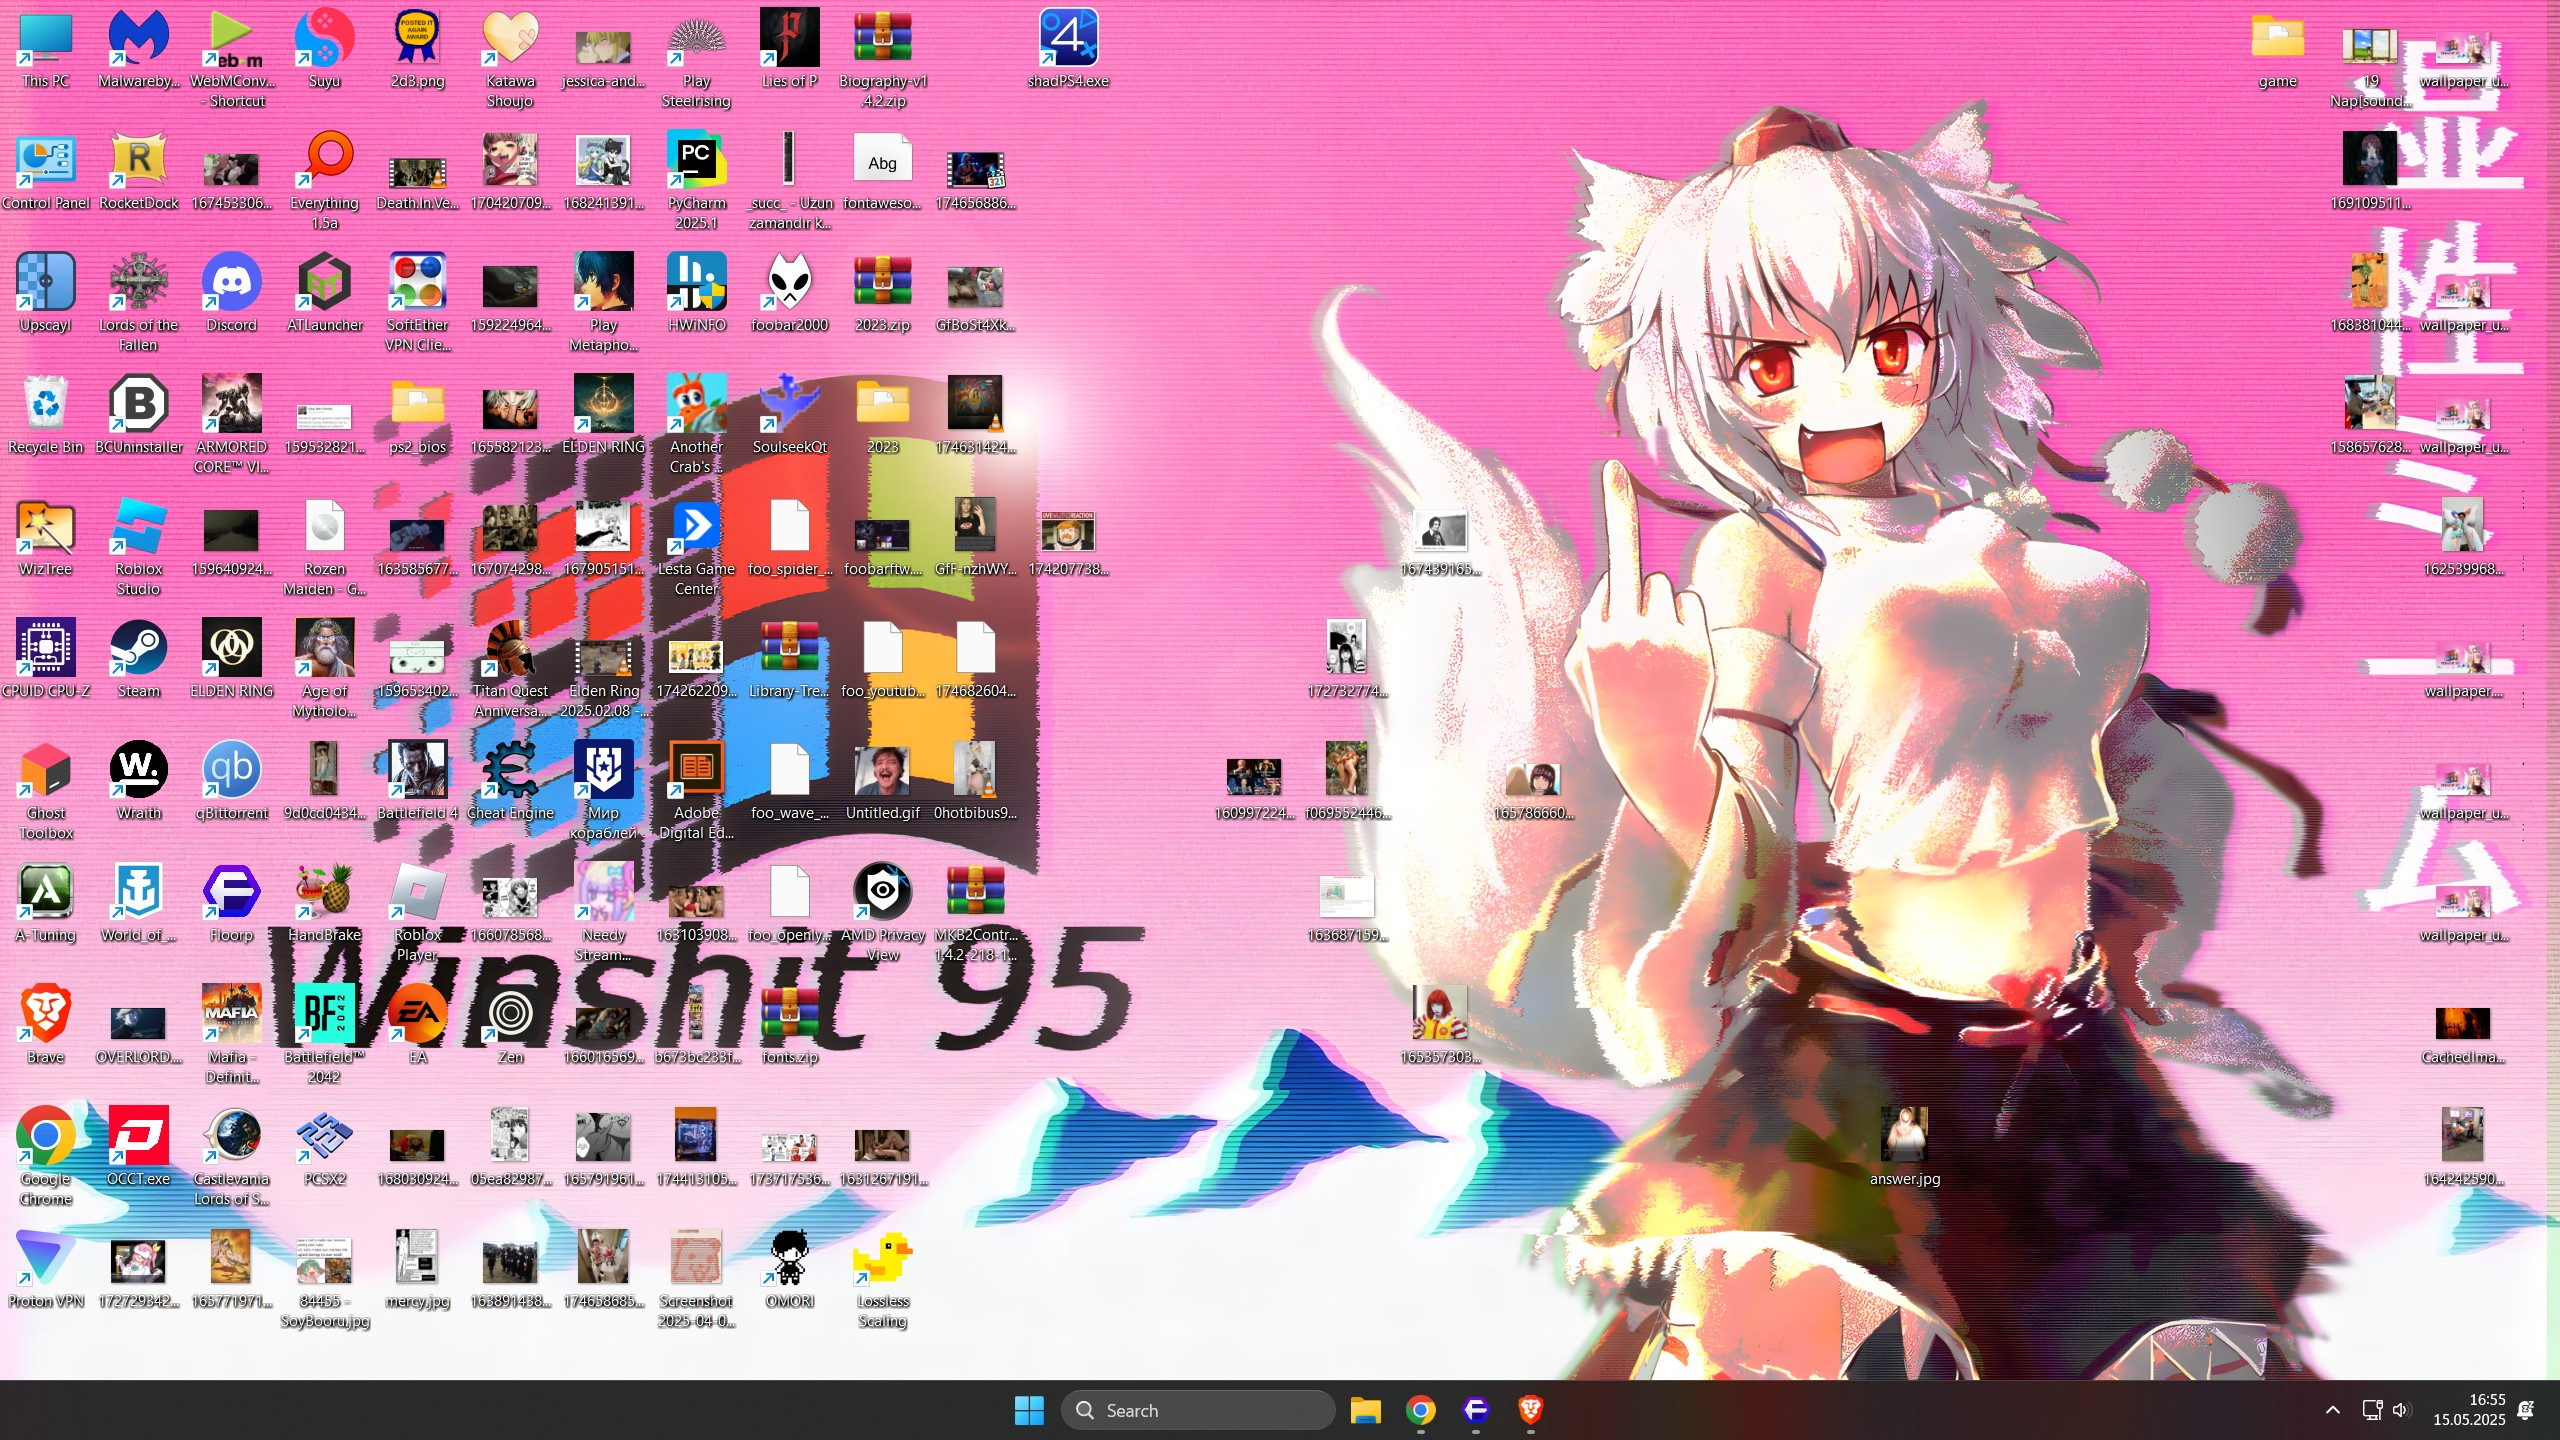Launch EA app shortcut

(418, 1026)
